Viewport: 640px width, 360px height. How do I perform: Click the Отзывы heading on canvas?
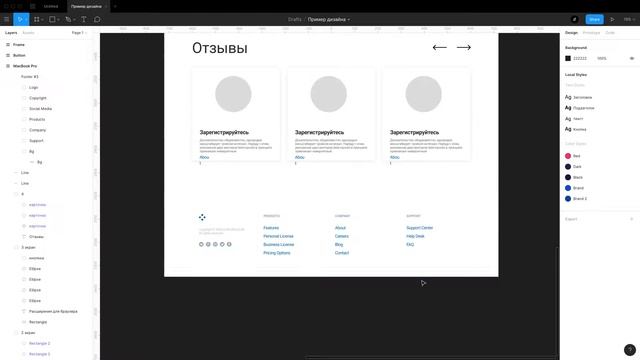click(x=220, y=48)
